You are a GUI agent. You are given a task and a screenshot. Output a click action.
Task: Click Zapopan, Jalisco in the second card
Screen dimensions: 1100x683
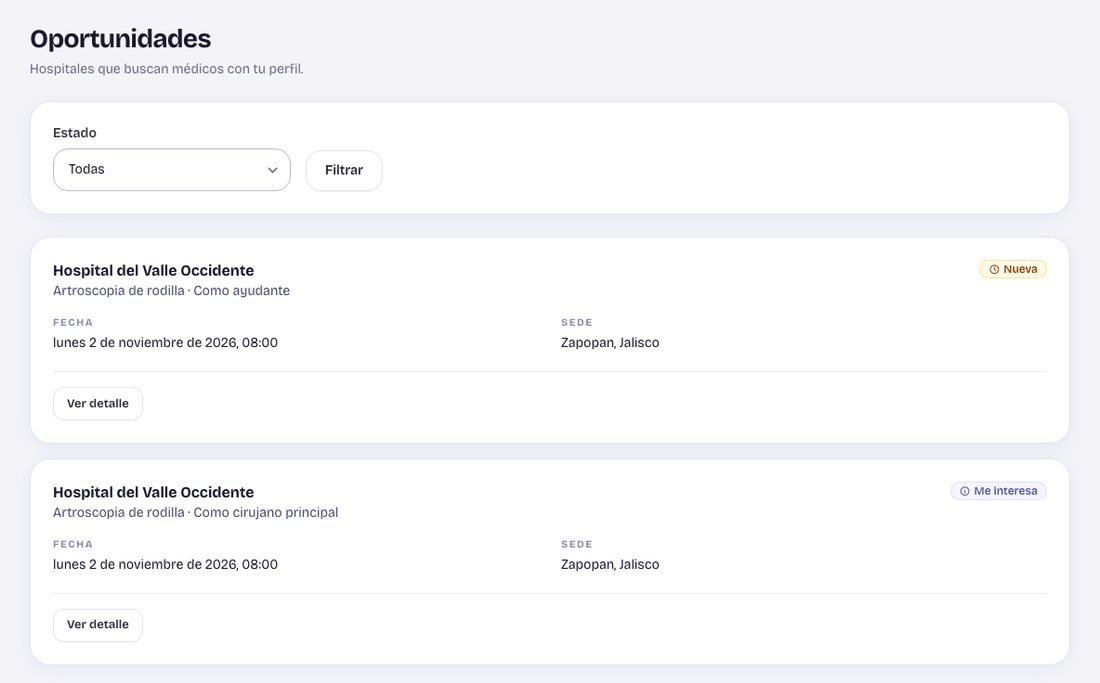click(x=610, y=564)
